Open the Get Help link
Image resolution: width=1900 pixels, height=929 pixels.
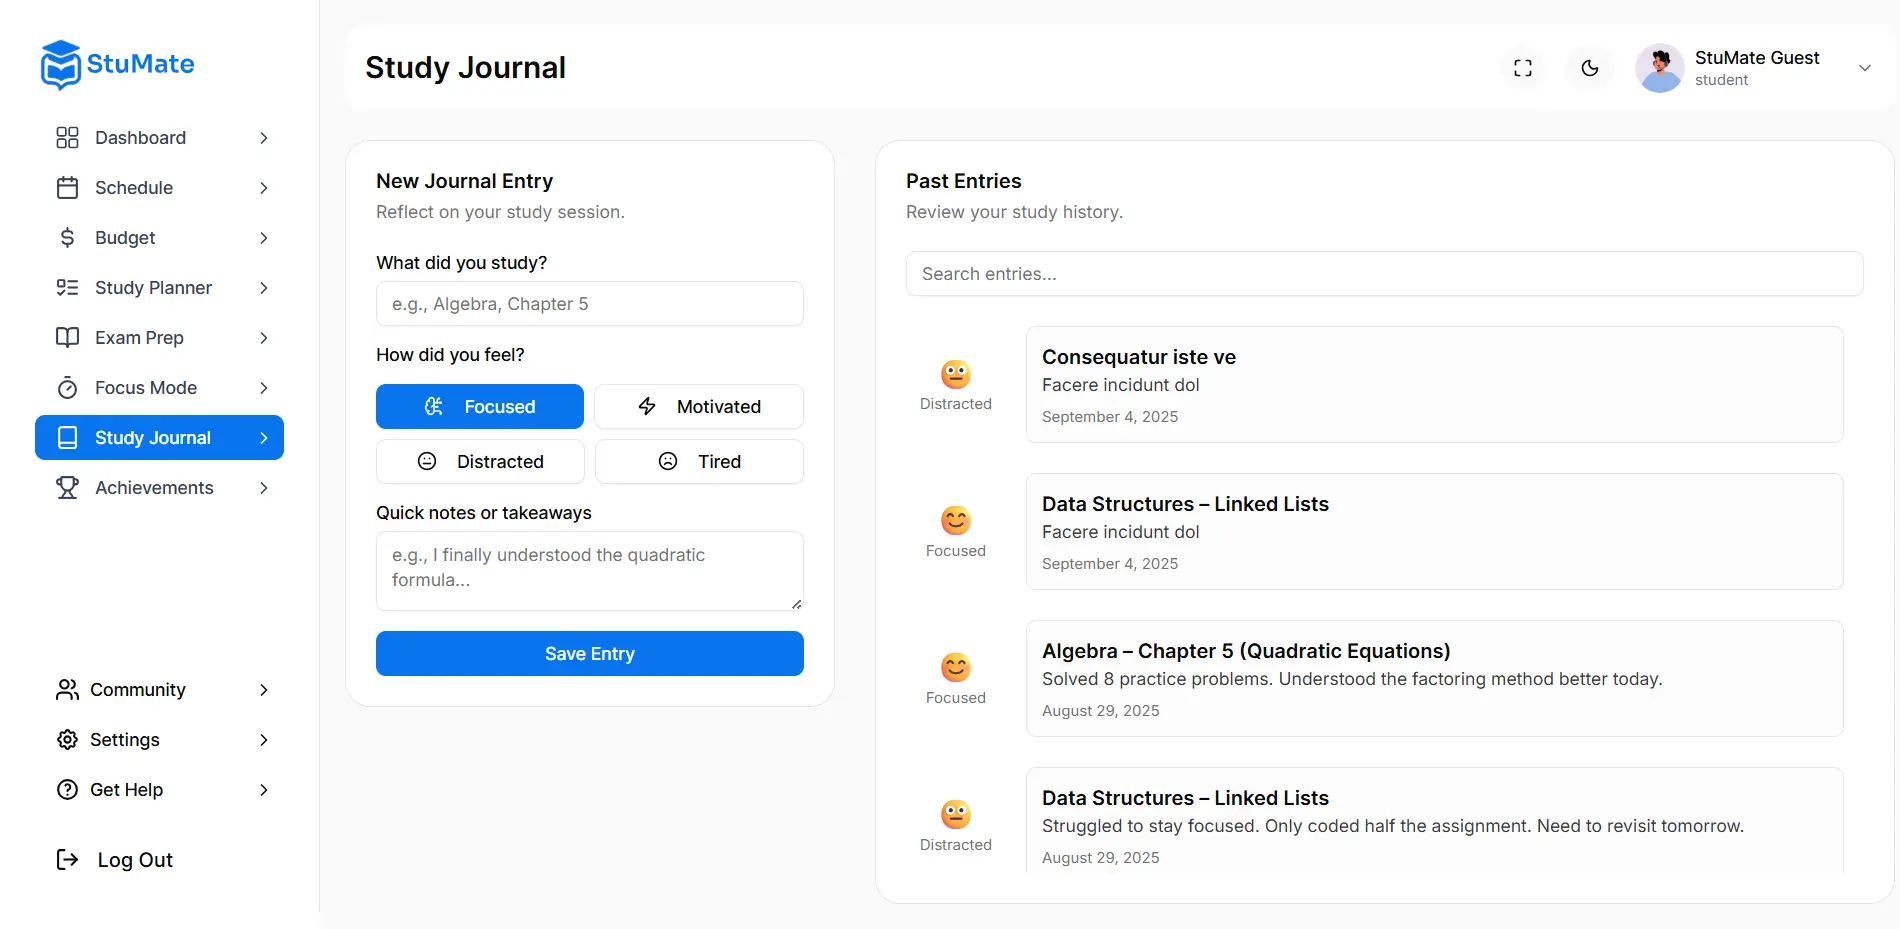(126, 790)
